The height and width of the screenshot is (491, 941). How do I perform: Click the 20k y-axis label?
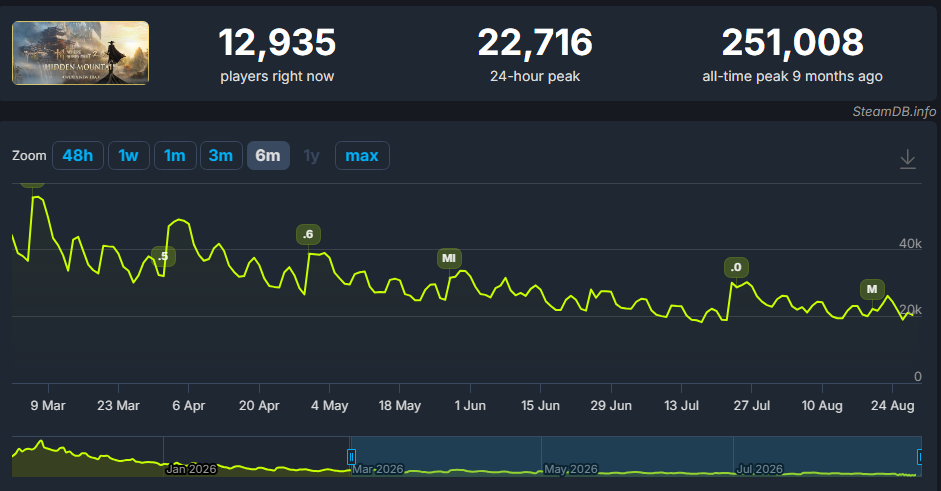click(910, 310)
